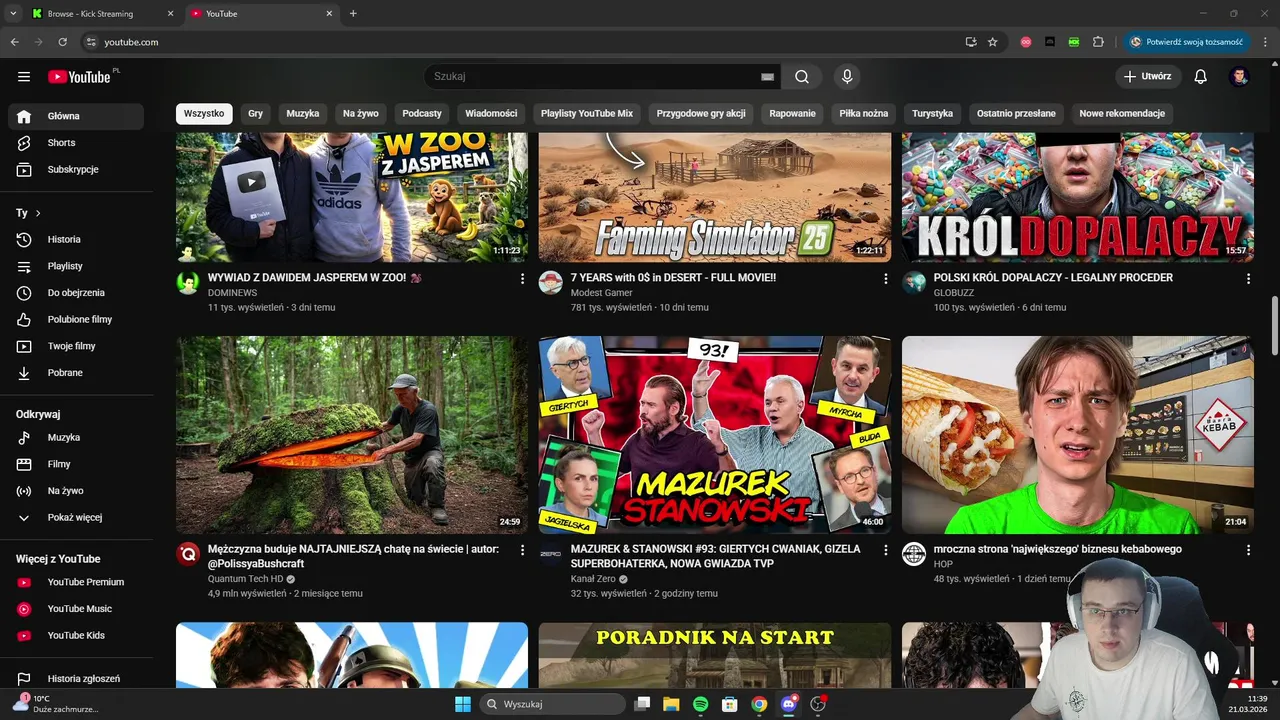
Task: Select the Piłka nożna filter chip
Action: coord(864,114)
